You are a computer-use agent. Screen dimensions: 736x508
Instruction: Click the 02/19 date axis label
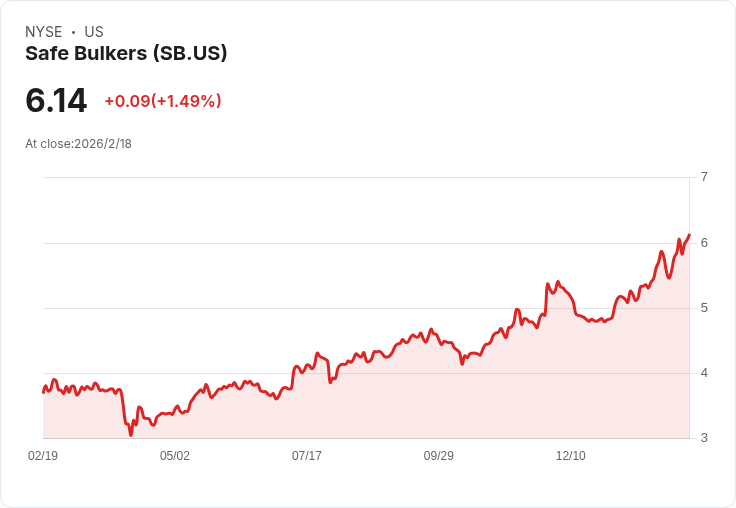[x=43, y=456]
